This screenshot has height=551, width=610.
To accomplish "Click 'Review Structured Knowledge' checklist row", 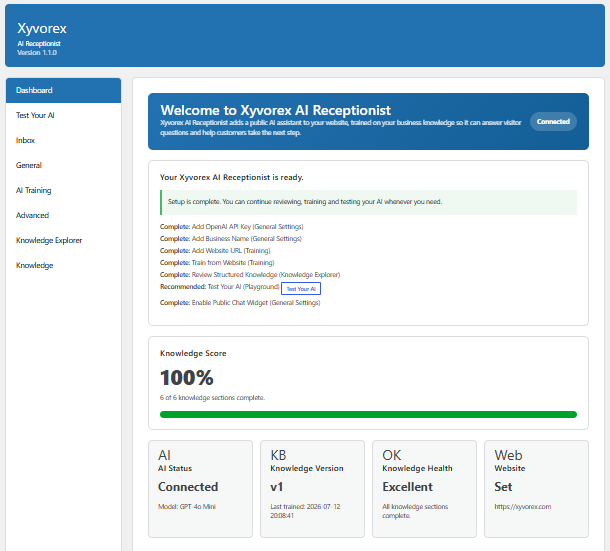I will pyautogui.click(x=250, y=275).
